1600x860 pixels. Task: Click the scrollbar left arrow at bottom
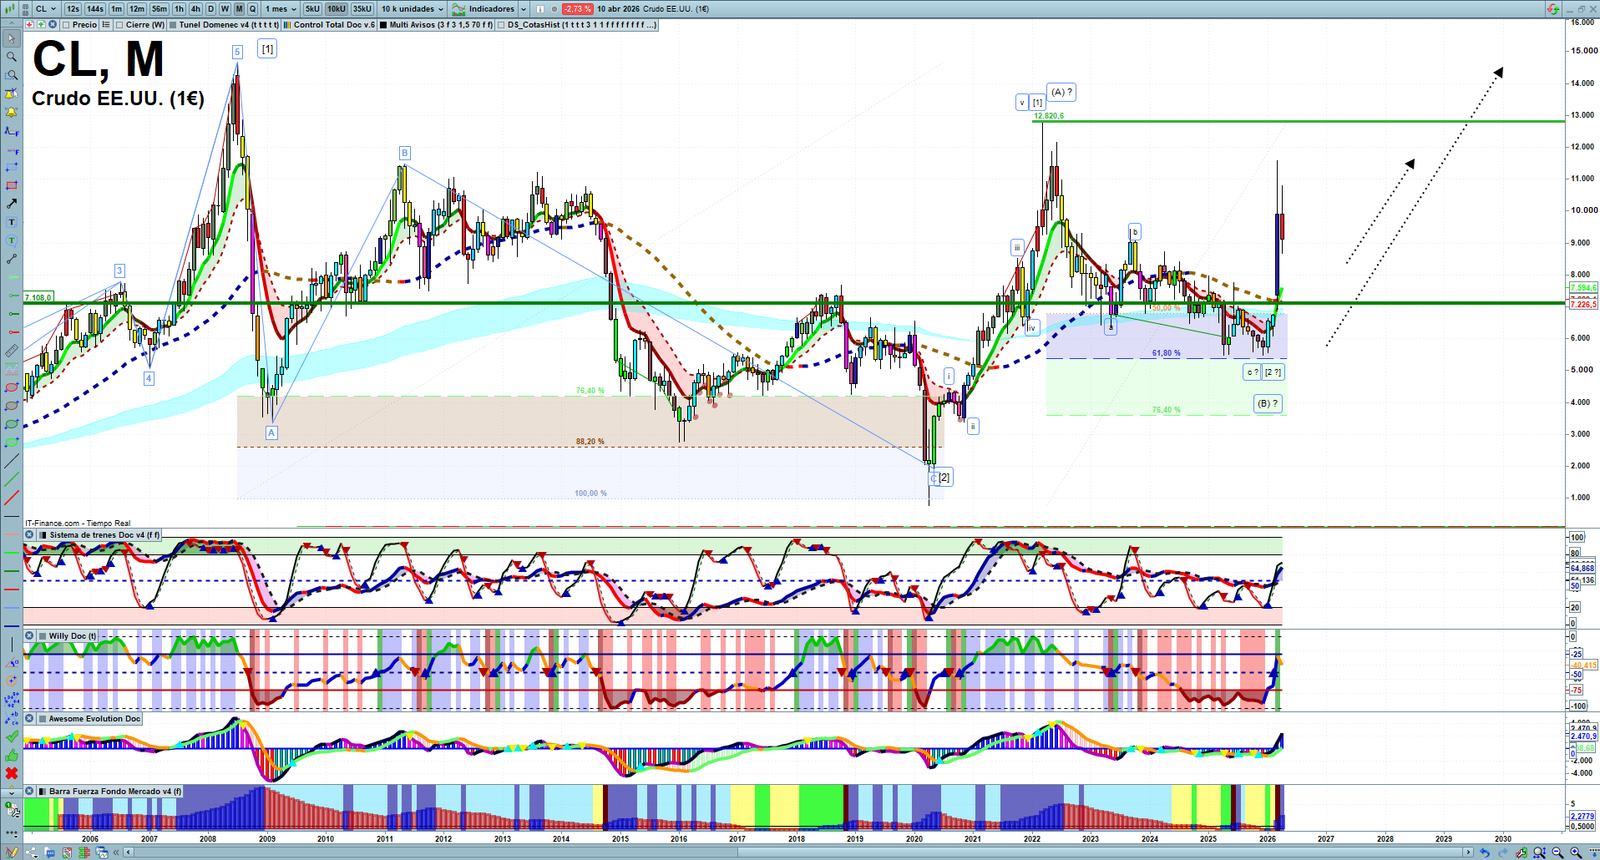click(129, 852)
